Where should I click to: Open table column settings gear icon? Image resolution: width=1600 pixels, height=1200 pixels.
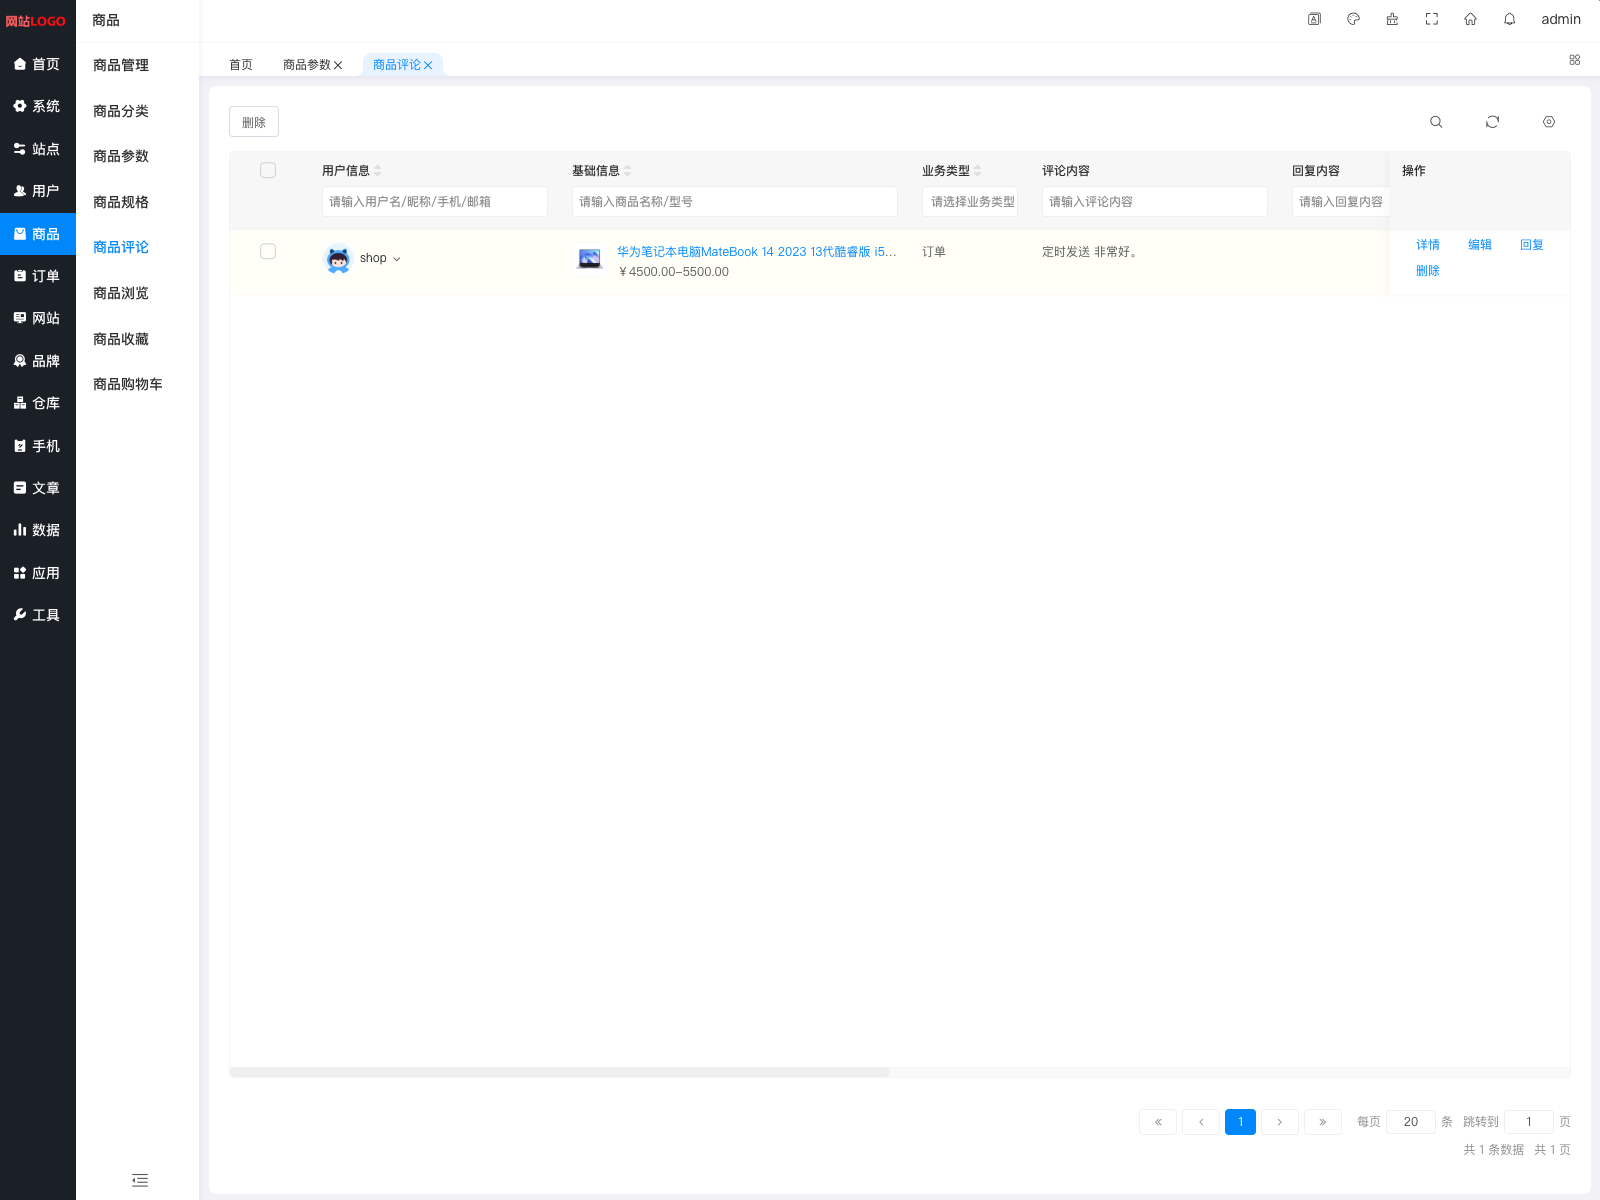pos(1548,122)
